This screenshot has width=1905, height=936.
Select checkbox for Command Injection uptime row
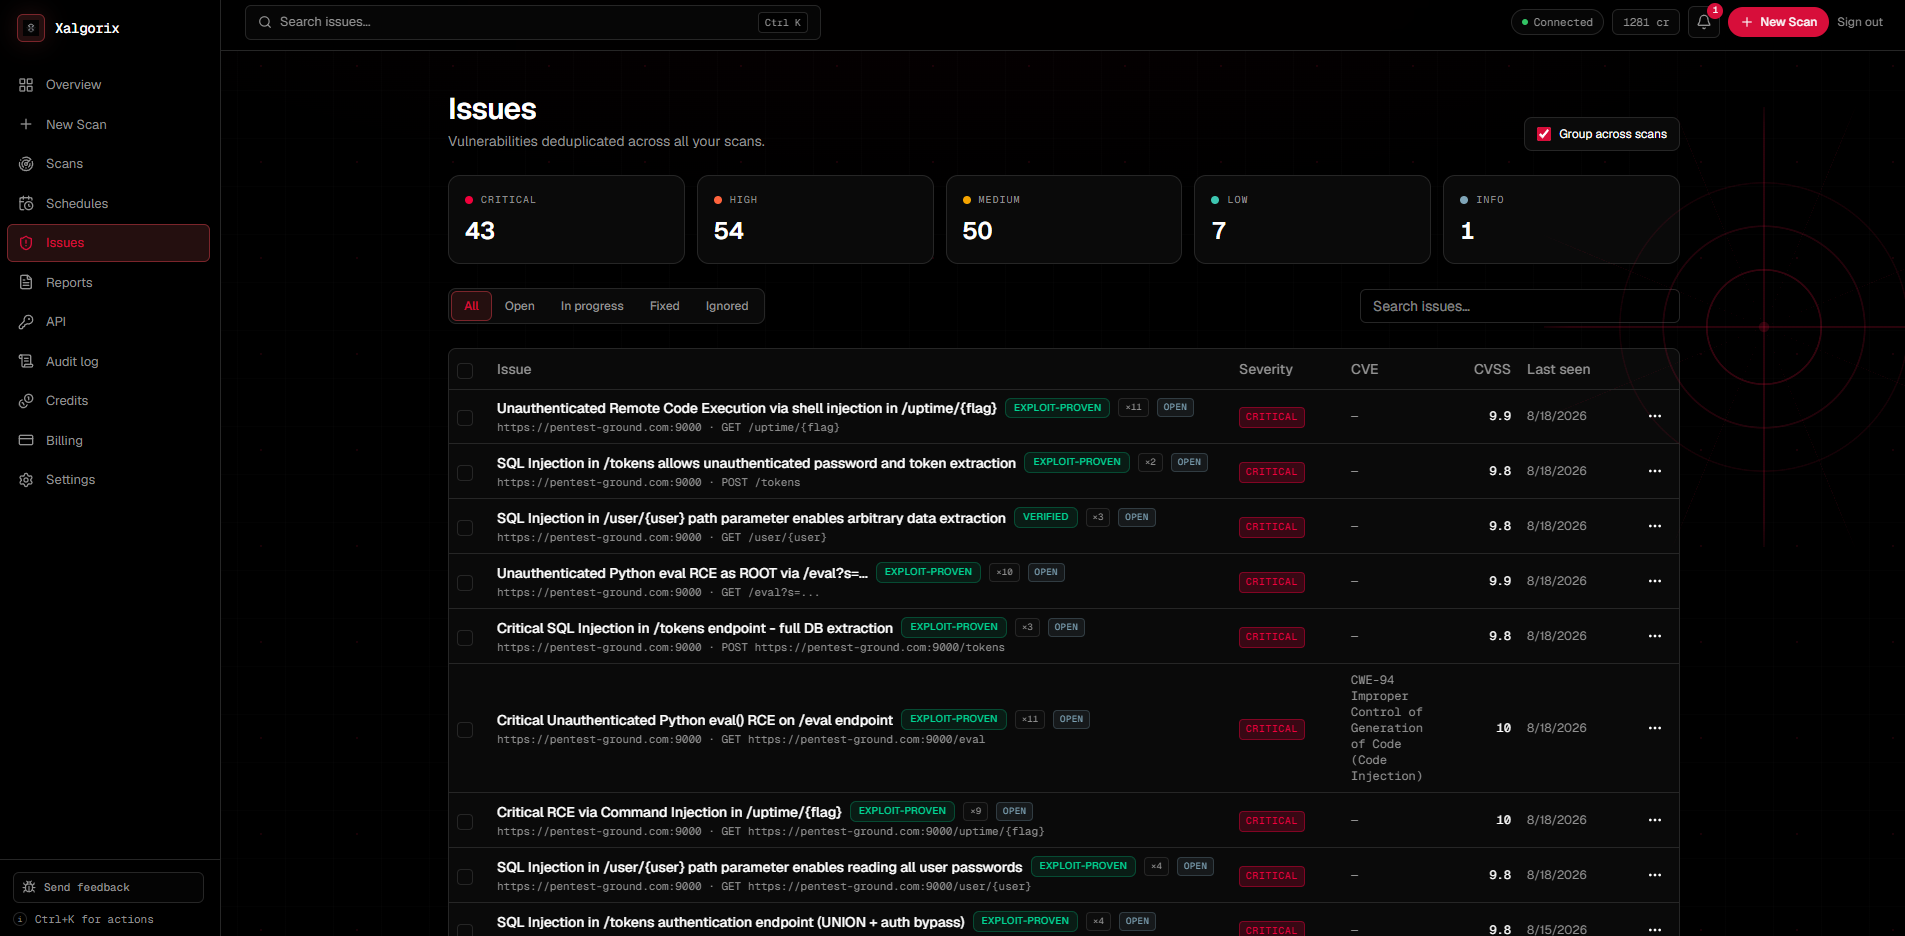point(465,822)
